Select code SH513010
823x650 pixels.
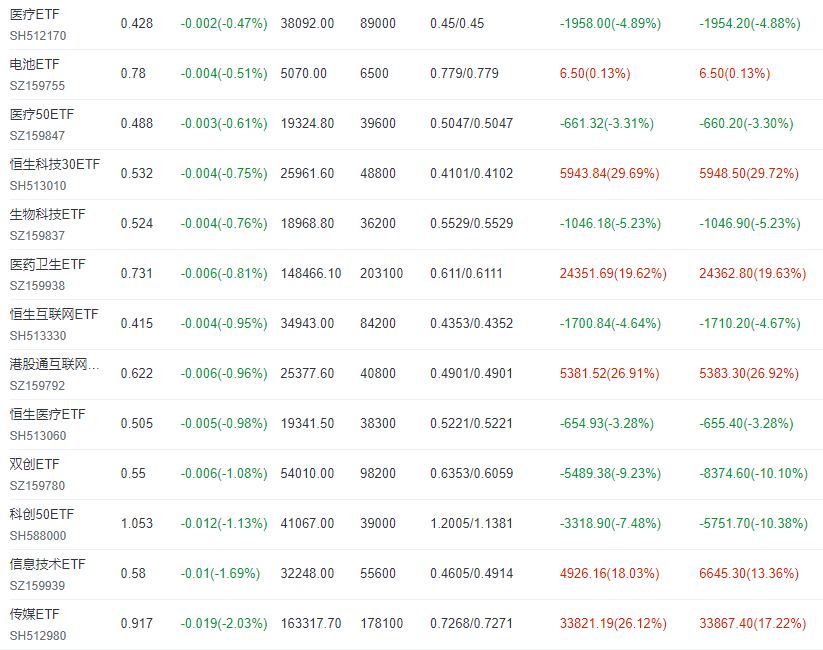tap(38, 185)
